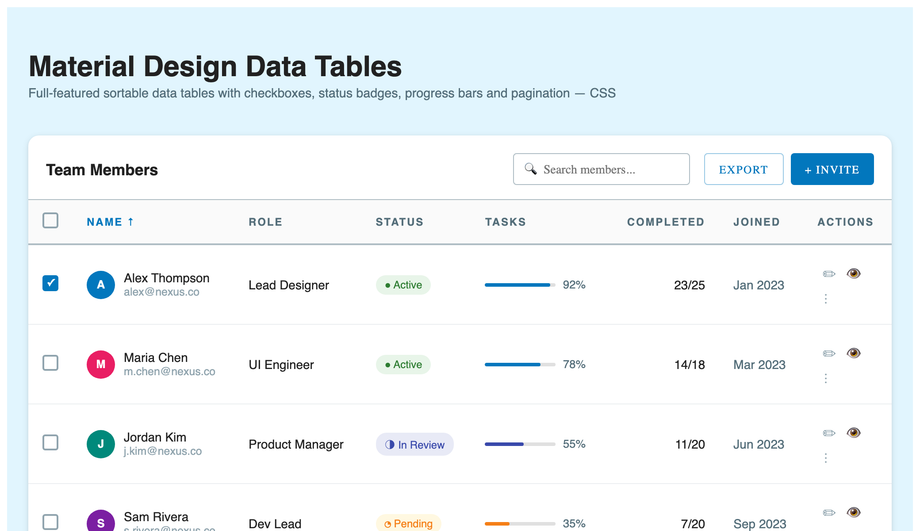Click the edit pencil icon for Alex Thompson
Viewport: 920px width, 531px height.
(x=828, y=273)
